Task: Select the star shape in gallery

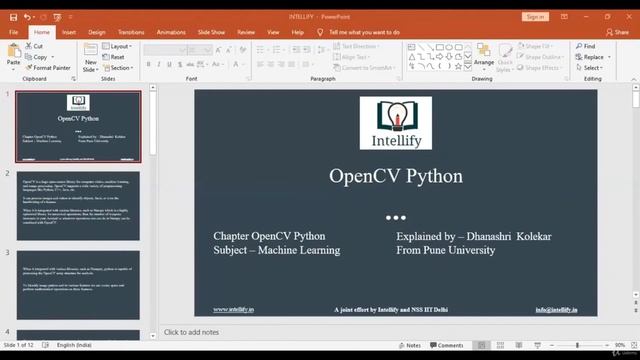Action: pos(458,66)
